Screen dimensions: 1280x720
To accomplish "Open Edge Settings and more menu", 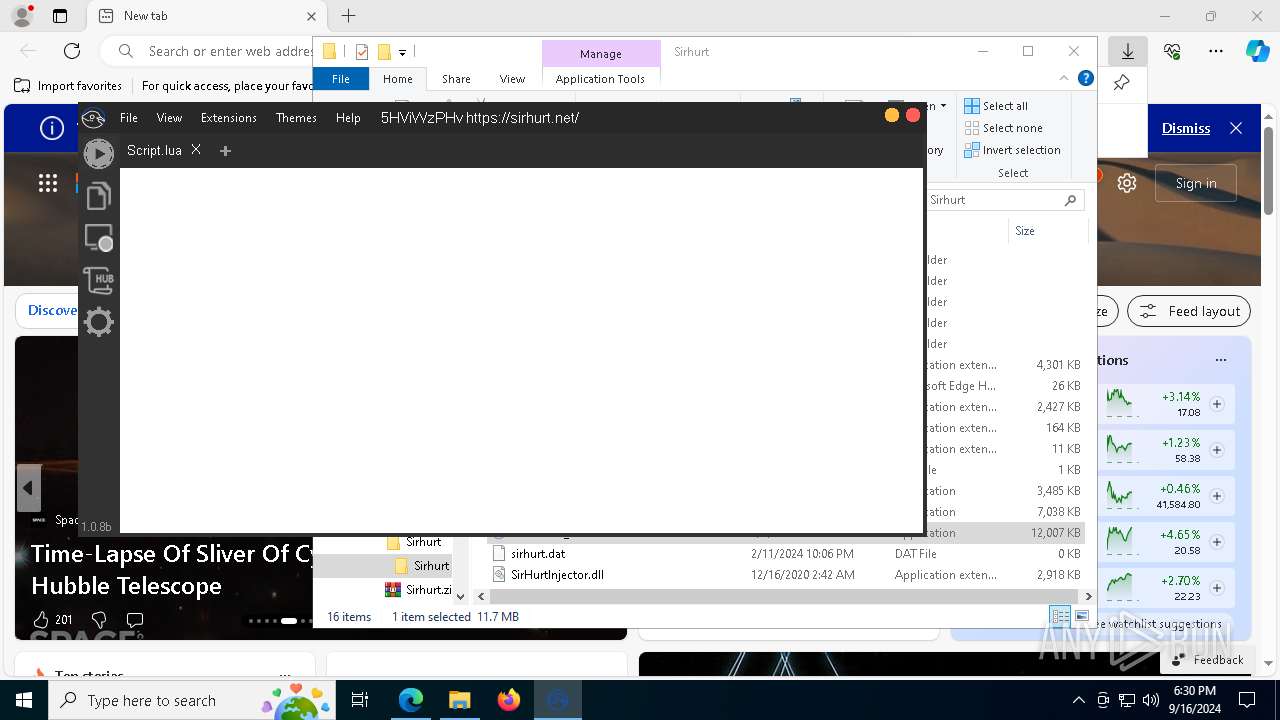I will (1216, 51).
